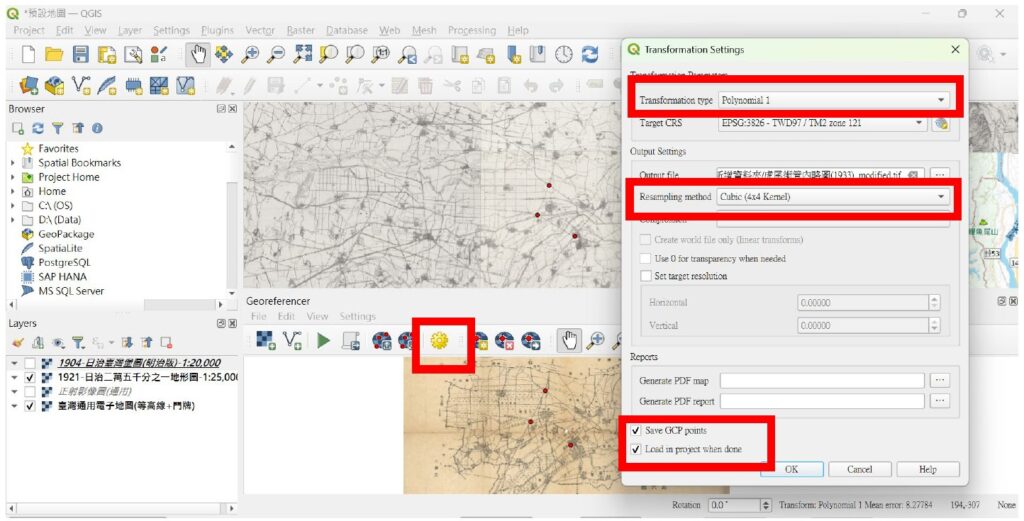
Task: Open the Georeferencer Settings menu
Action: click(x=357, y=316)
